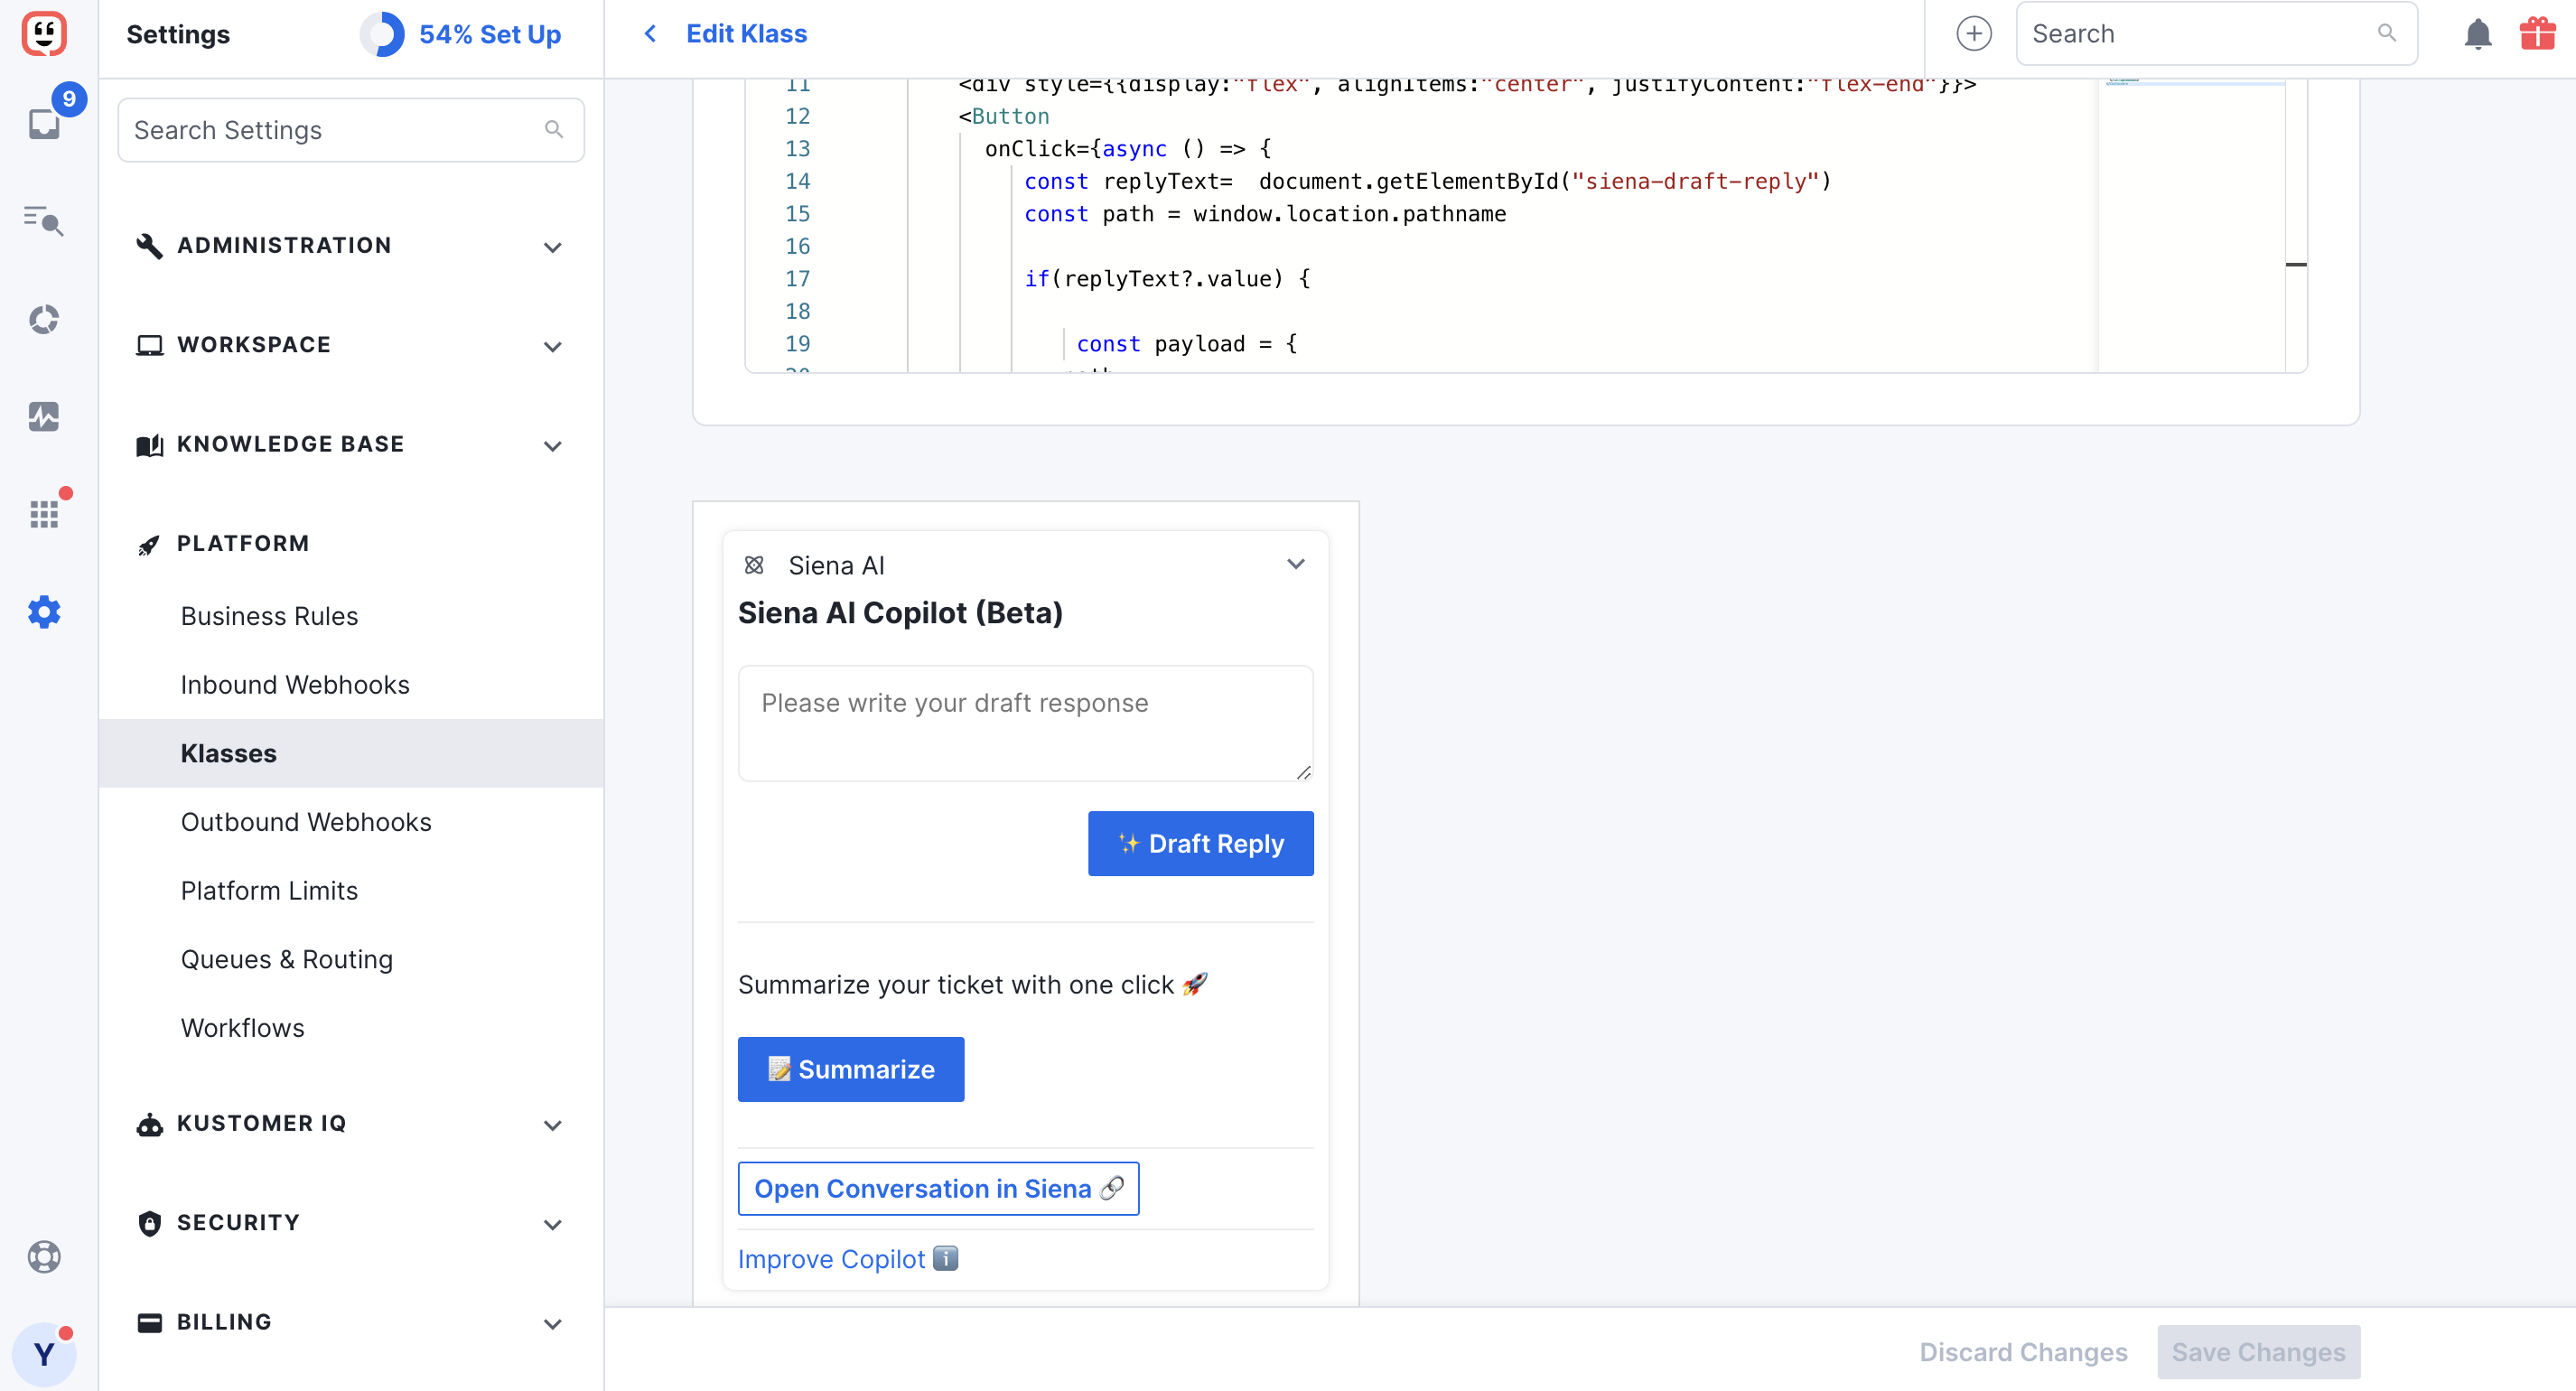Click the Search Settings magnifier icon
Image resolution: width=2576 pixels, height=1391 pixels.
click(x=554, y=129)
